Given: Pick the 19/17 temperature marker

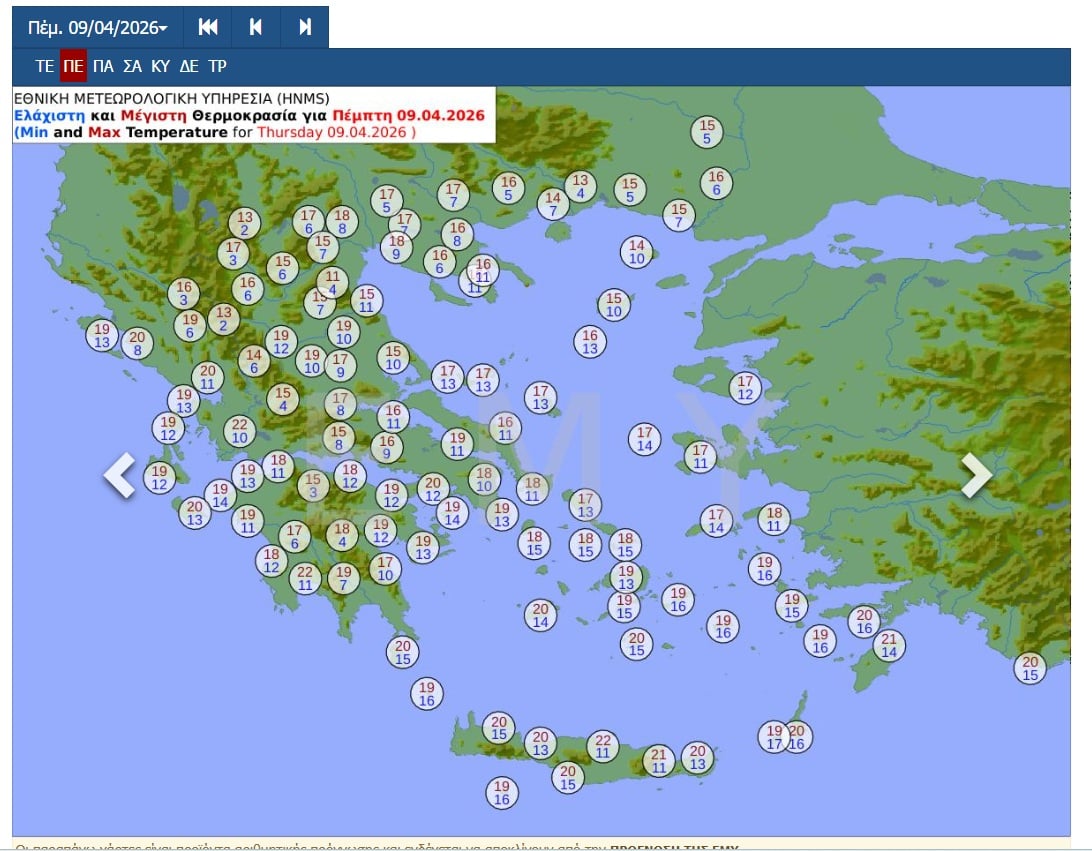Looking at the screenshot, I should click(773, 737).
